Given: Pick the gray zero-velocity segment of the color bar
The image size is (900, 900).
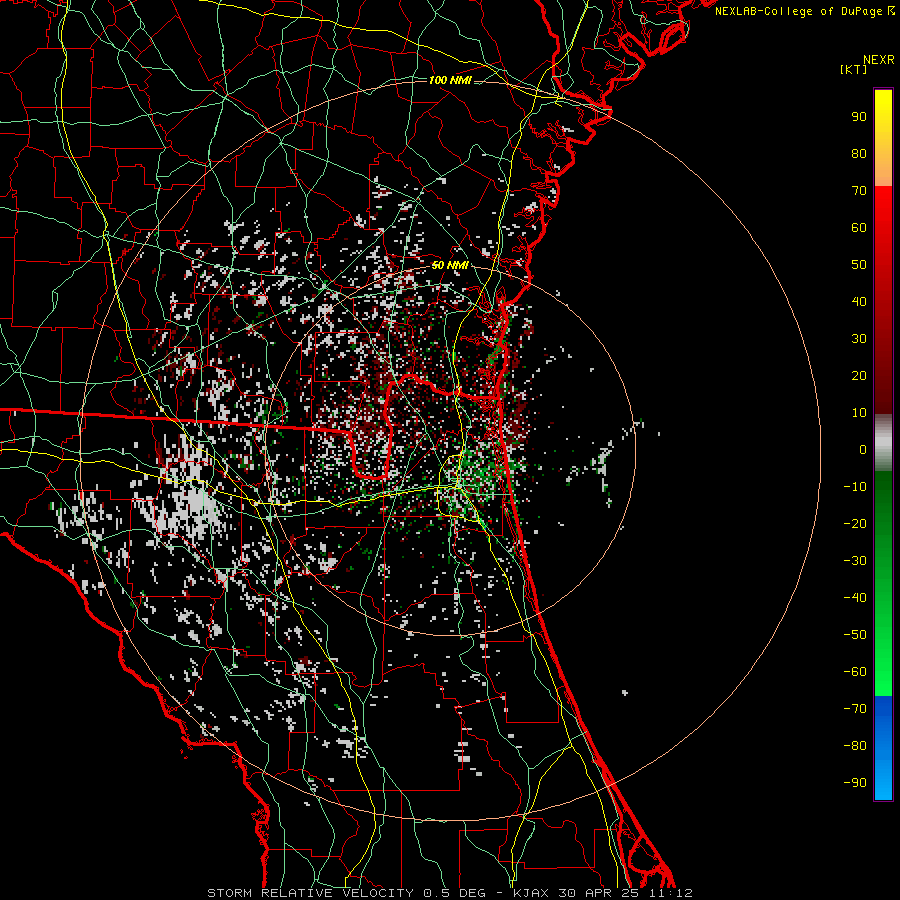Looking at the screenshot, I should 883,443.
